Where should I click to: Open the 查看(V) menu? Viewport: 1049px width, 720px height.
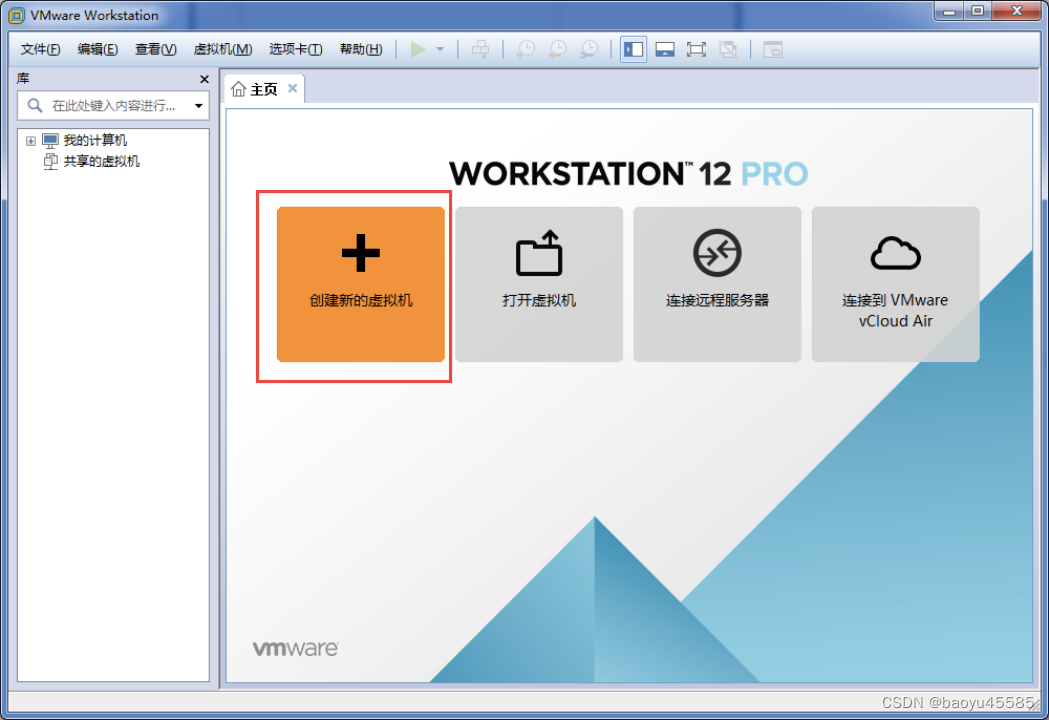coord(156,49)
